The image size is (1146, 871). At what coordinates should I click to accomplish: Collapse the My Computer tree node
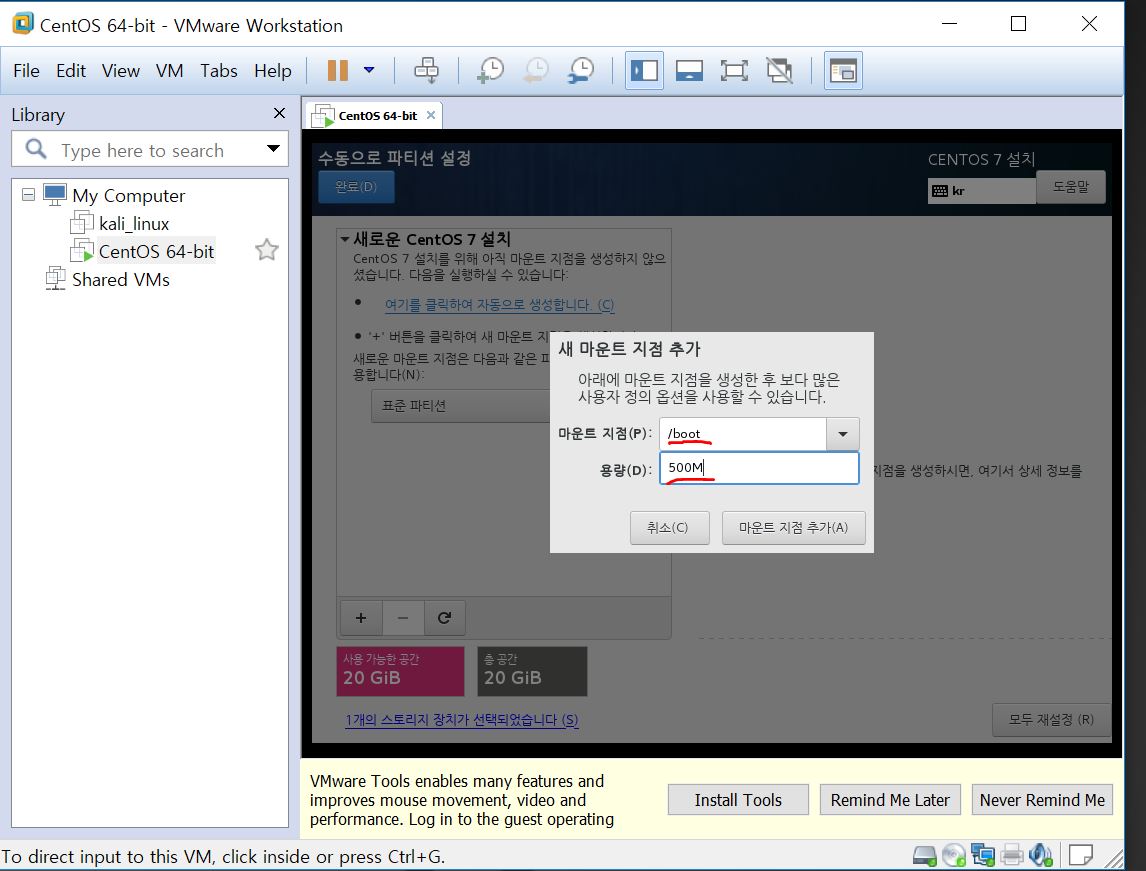point(29,194)
